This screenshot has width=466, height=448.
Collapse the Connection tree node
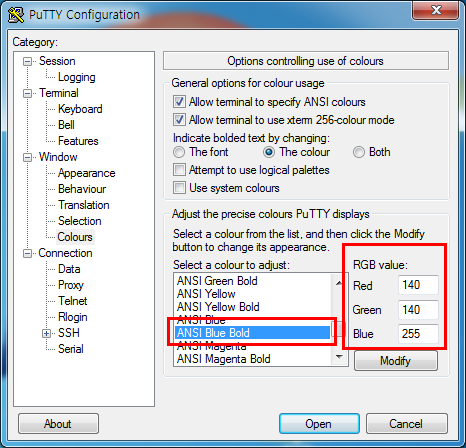27,253
